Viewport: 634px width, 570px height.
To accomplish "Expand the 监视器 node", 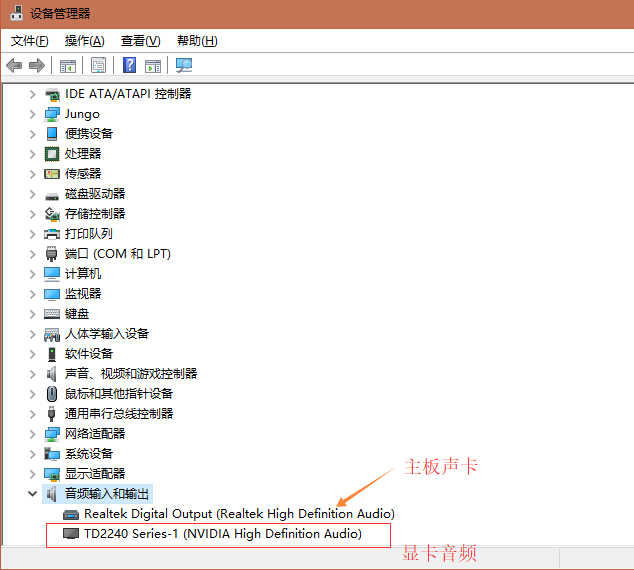I will (33, 294).
